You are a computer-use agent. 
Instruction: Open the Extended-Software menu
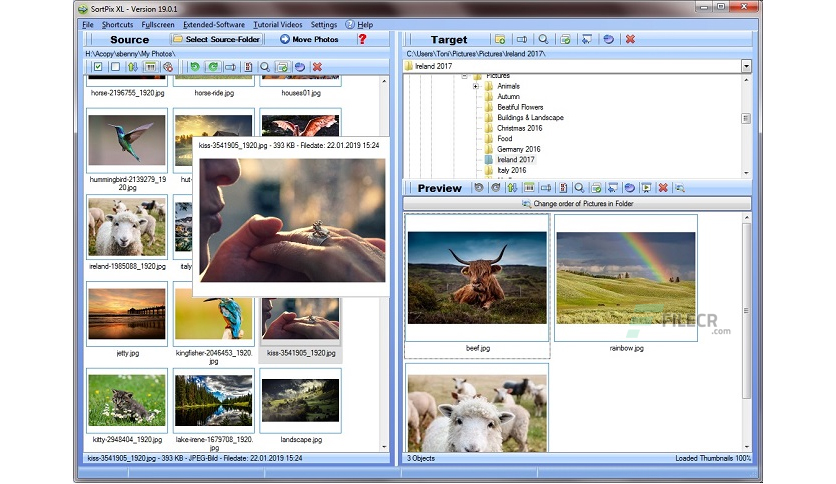[214, 25]
